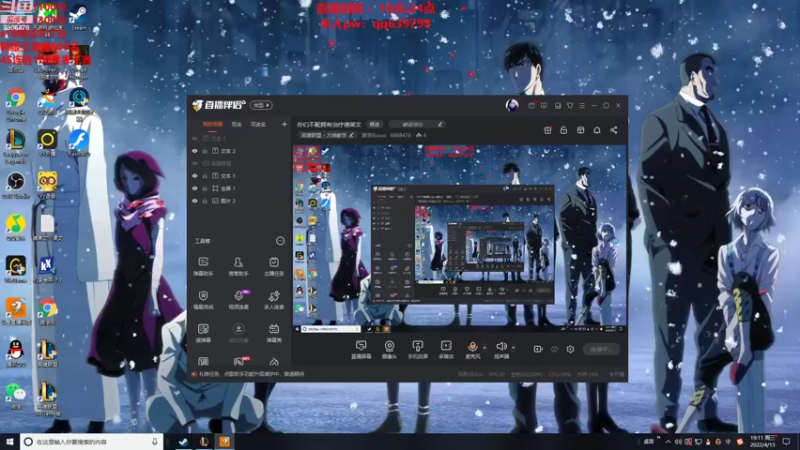Switch to the second scene tab

pyautogui.click(x=237, y=124)
